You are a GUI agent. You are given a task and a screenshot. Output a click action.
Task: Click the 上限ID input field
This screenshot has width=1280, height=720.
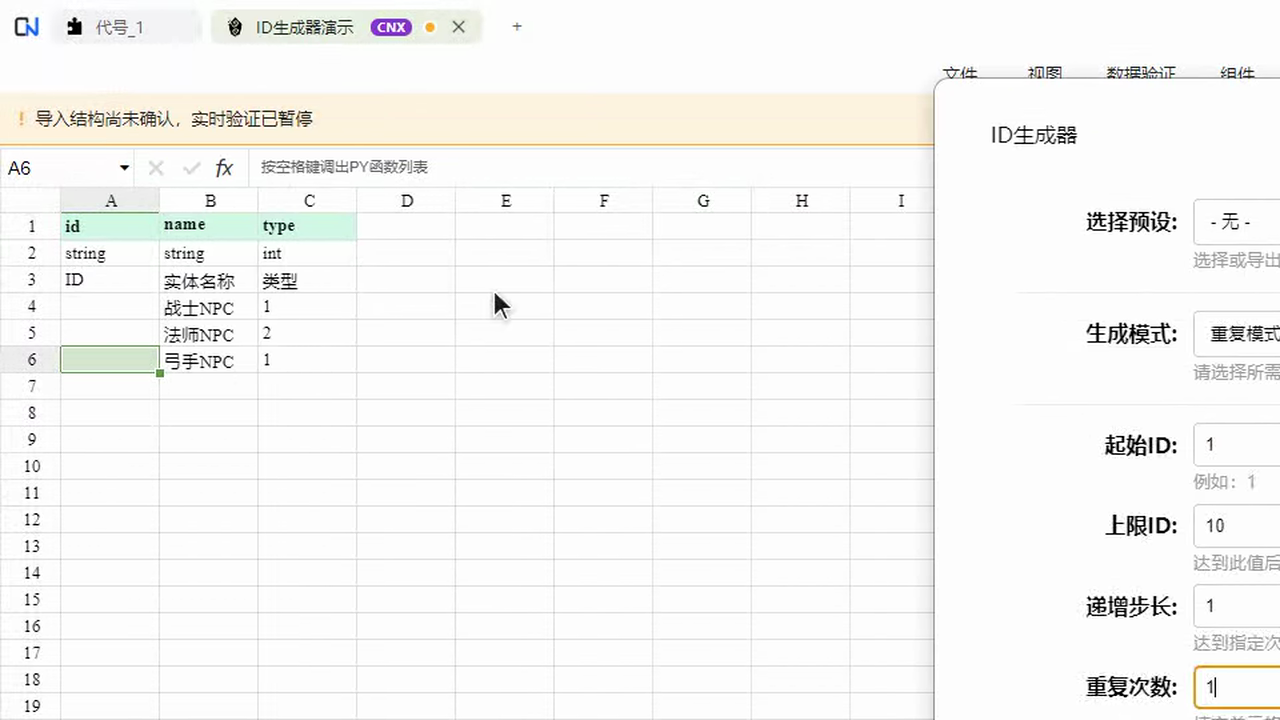click(1237, 525)
